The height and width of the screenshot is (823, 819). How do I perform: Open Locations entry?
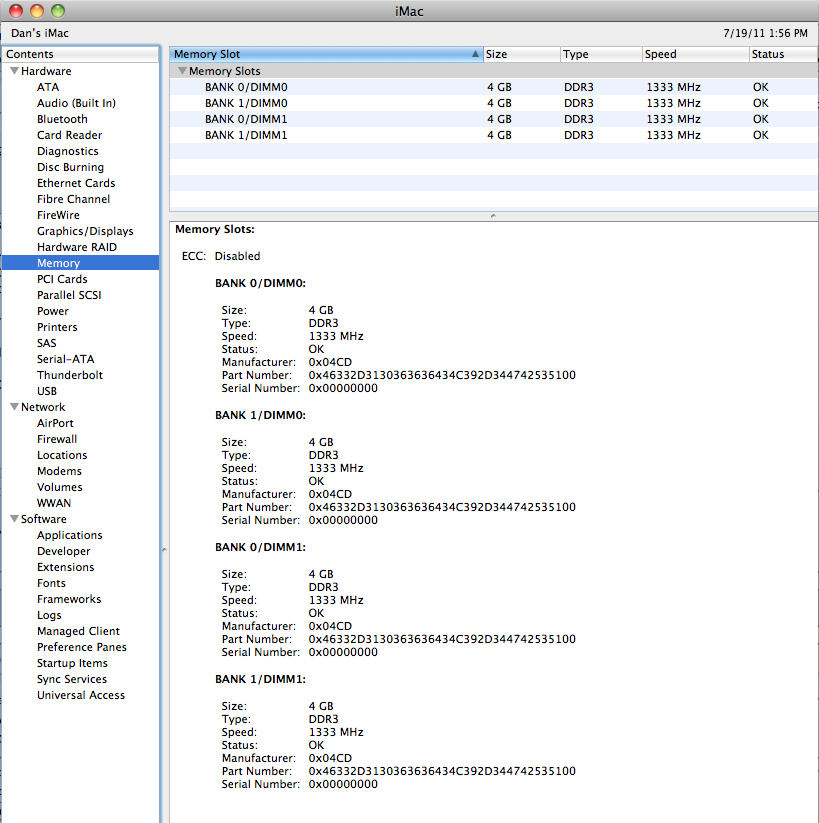62,455
